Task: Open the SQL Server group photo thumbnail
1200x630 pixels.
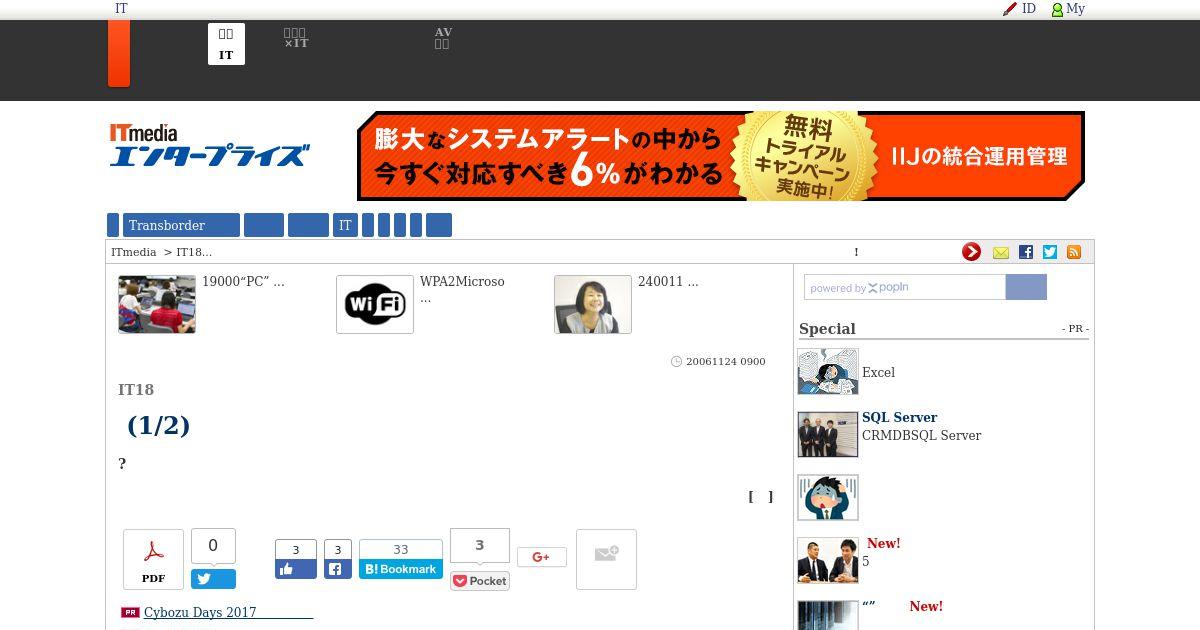Action: coord(828,434)
